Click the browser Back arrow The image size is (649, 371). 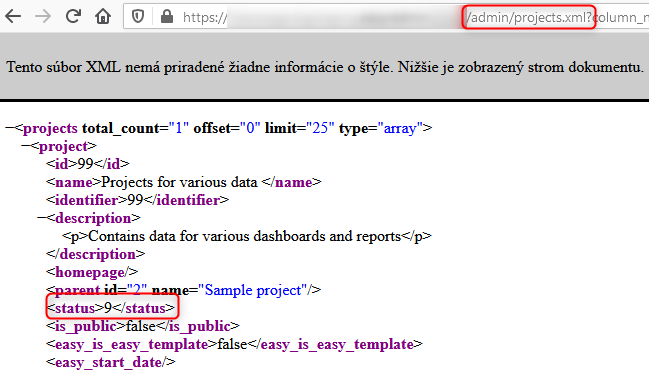[13, 17]
